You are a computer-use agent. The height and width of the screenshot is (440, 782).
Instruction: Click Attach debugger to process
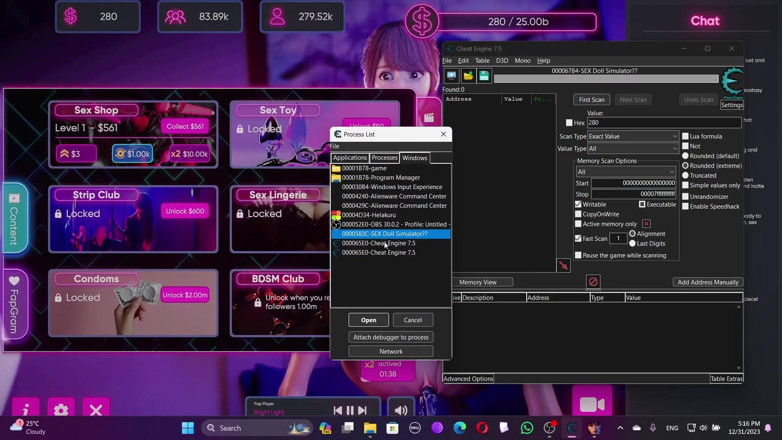point(391,337)
